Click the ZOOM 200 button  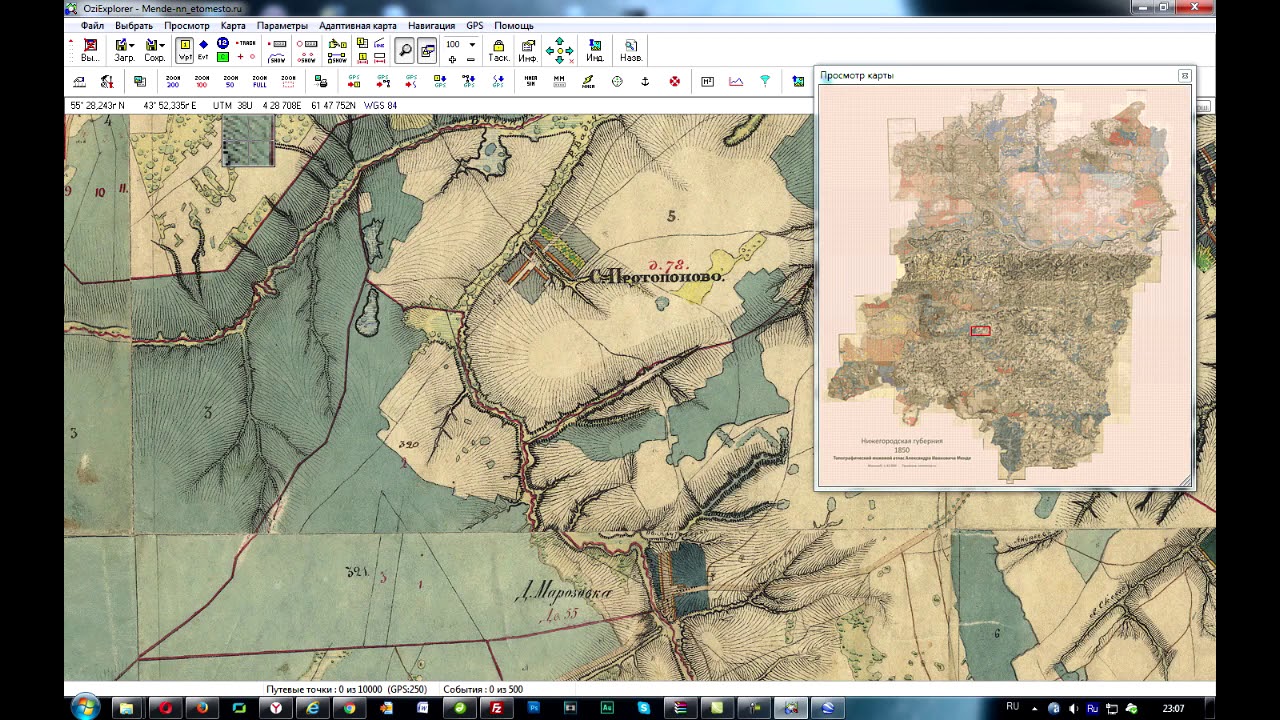[173, 81]
